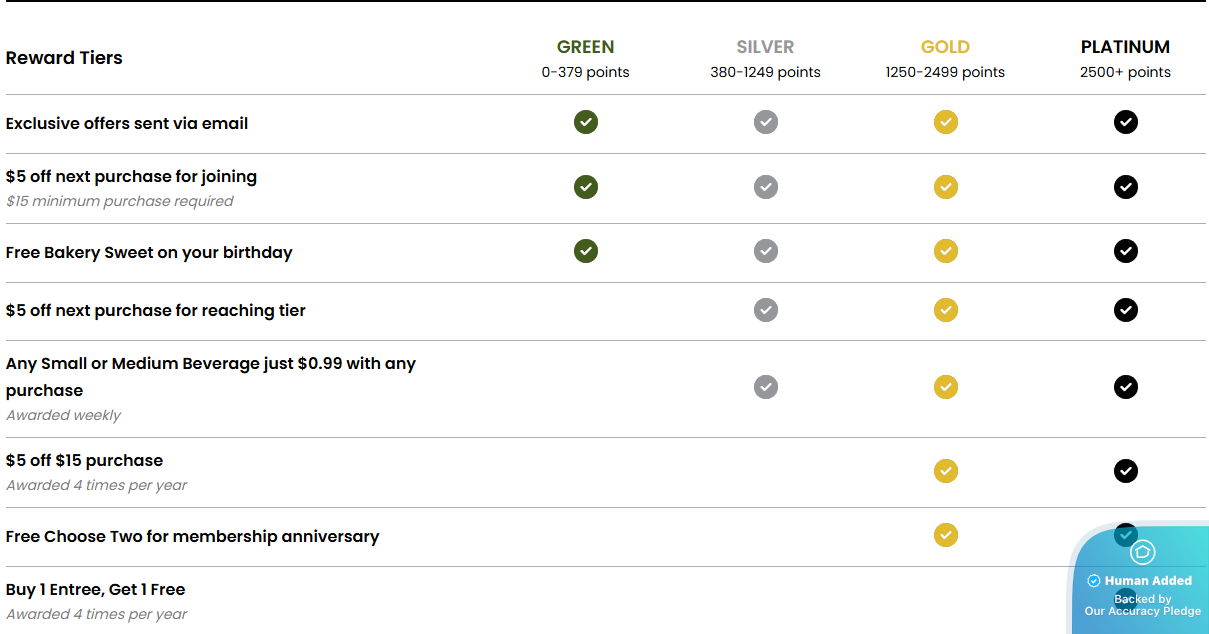Click the Buy 1 Entree, Get 1 Free row
The image size is (1209, 634).
coord(604,601)
